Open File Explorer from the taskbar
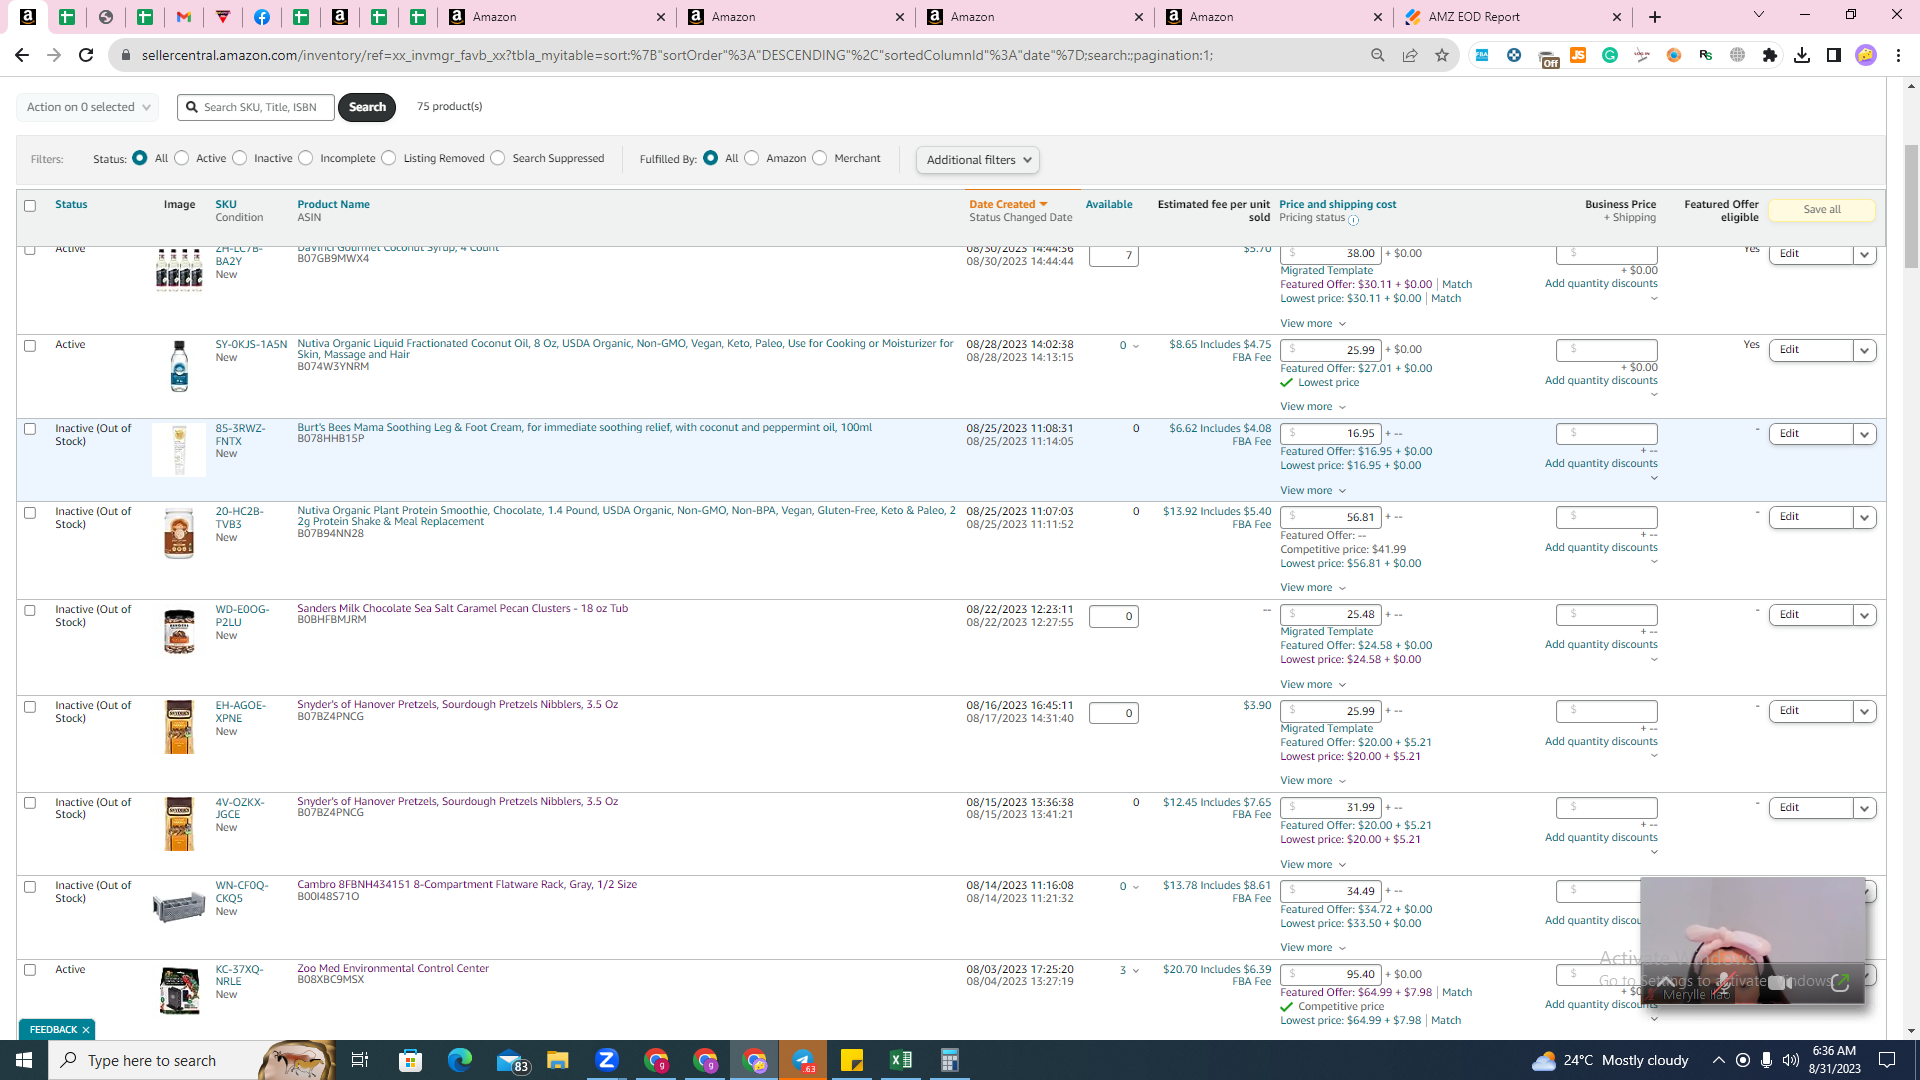The width and height of the screenshot is (1920, 1080). coord(558,1060)
